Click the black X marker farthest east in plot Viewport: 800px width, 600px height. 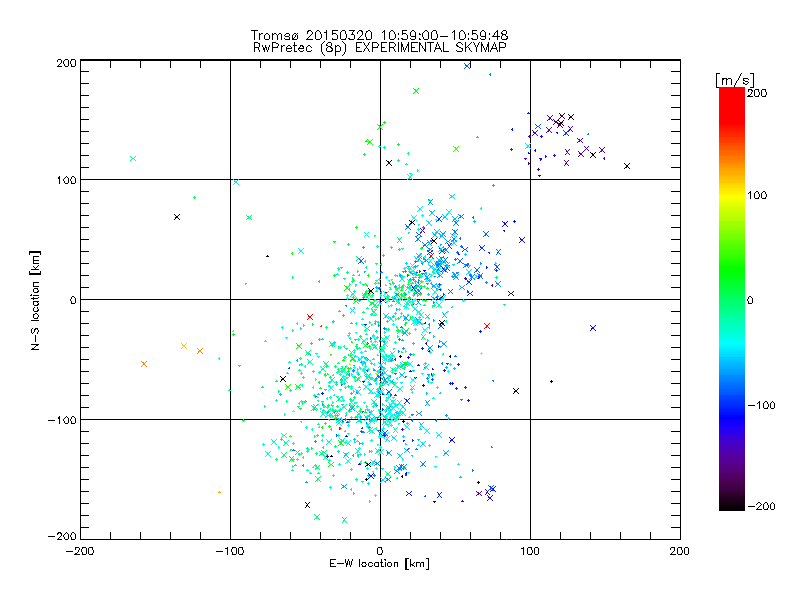pos(627,166)
